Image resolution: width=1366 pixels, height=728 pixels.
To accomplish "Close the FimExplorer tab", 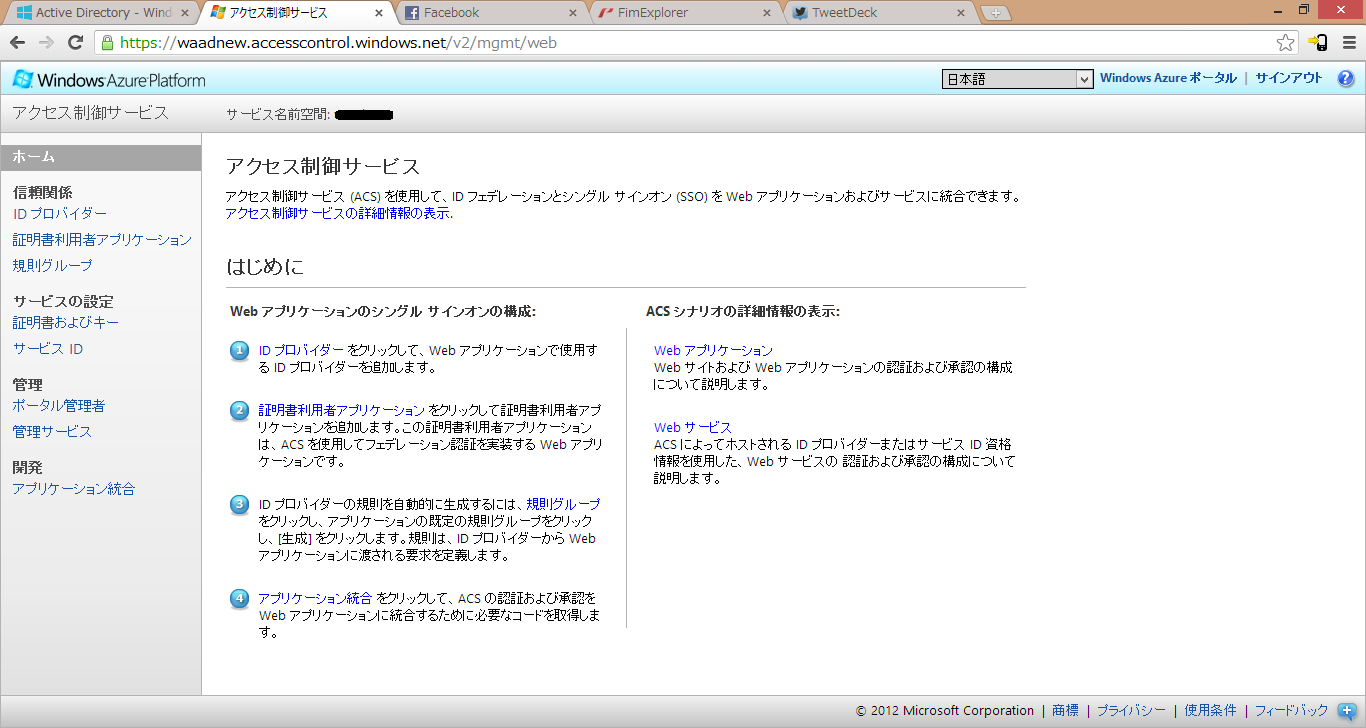I will click(x=767, y=13).
